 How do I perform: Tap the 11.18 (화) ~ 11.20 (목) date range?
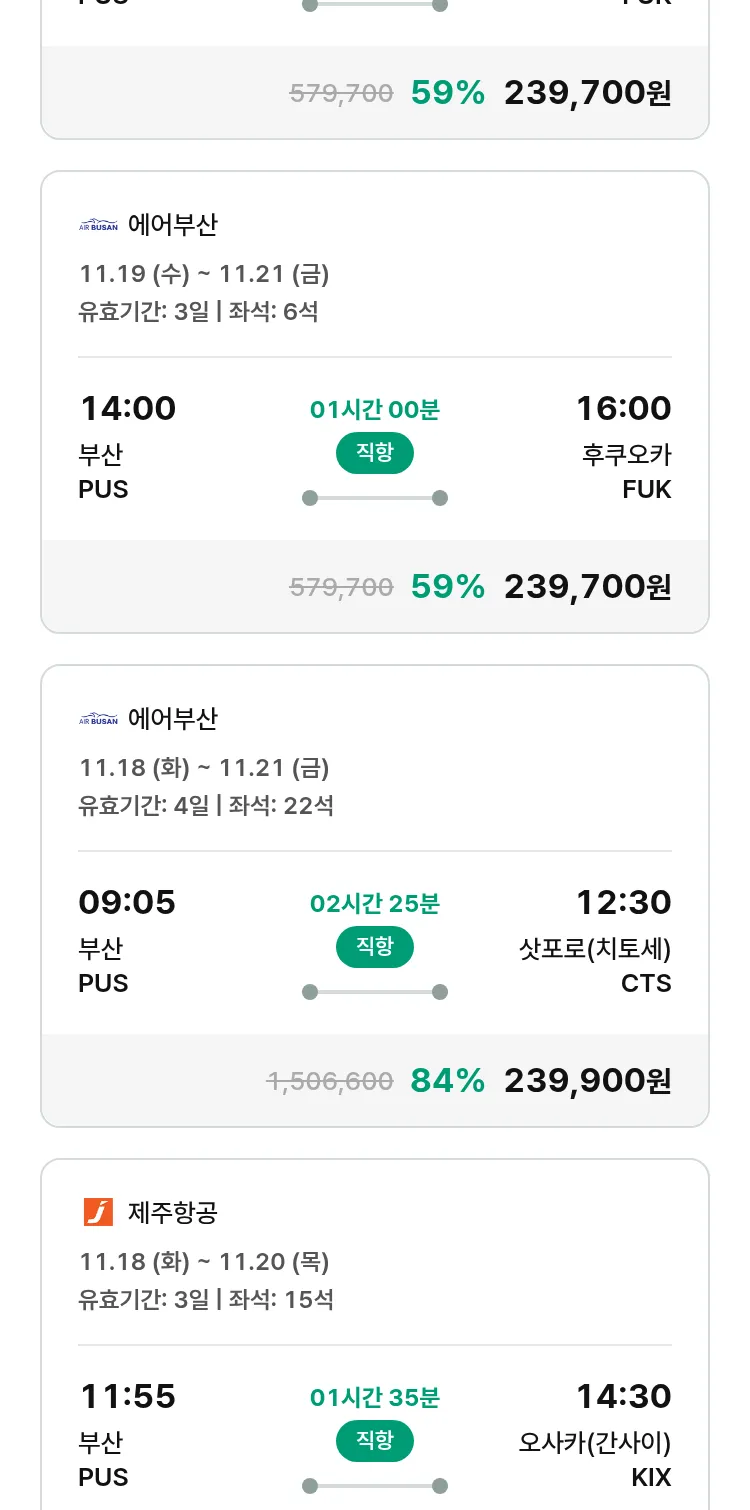click(204, 1262)
